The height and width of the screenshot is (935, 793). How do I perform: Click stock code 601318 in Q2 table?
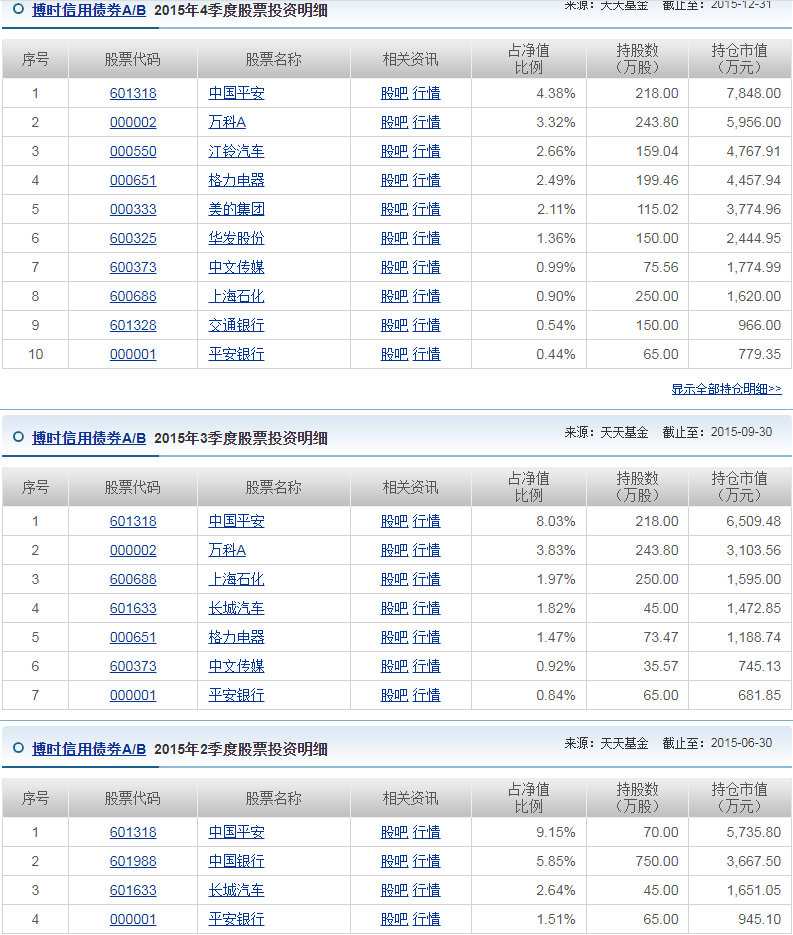point(133,832)
